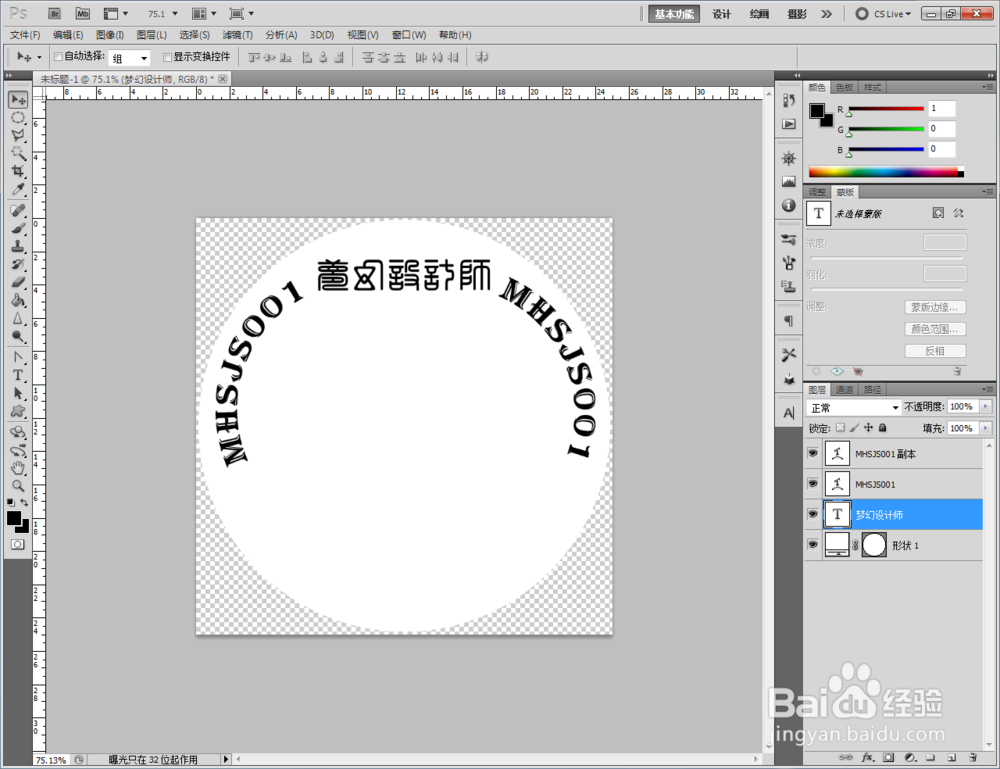Viewport: 1000px width, 769px height.
Task: Expand the 不透明度 opacity slider arrow
Action: pyautogui.click(x=985, y=406)
